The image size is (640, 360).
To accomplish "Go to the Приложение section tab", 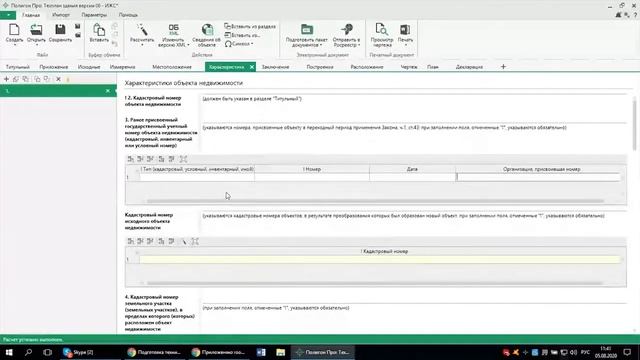I will (x=53, y=67).
